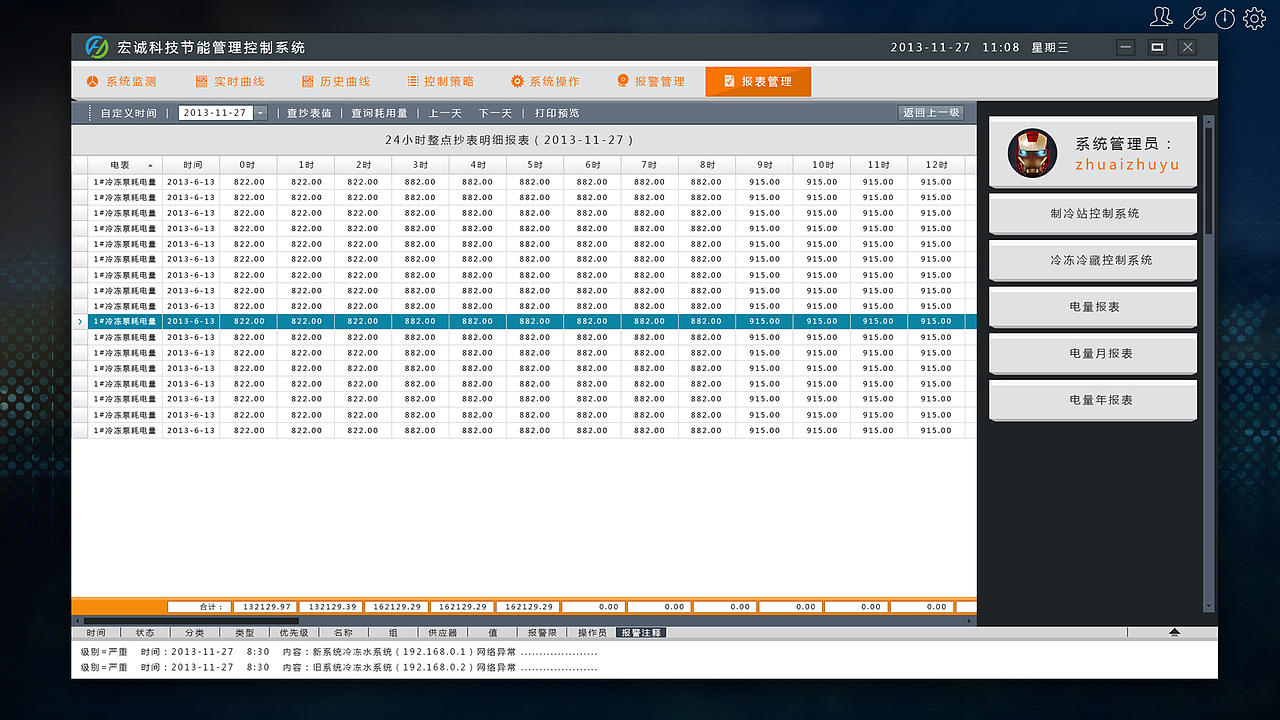Open the wrench tools icon

pyautogui.click(x=1194, y=17)
